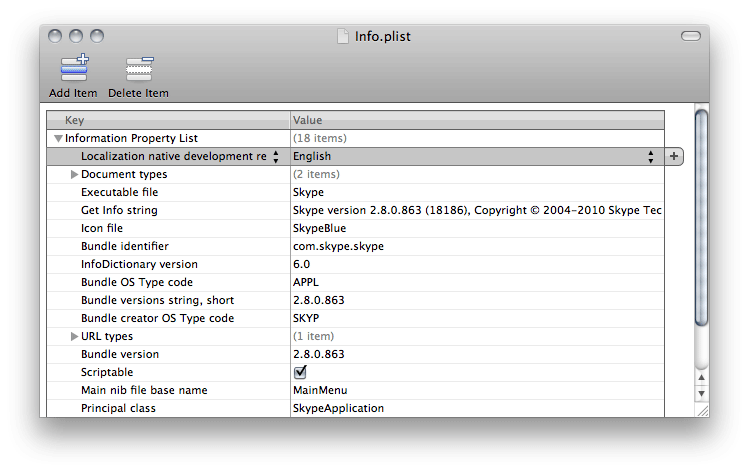Click the MainMenu value

tap(320, 390)
